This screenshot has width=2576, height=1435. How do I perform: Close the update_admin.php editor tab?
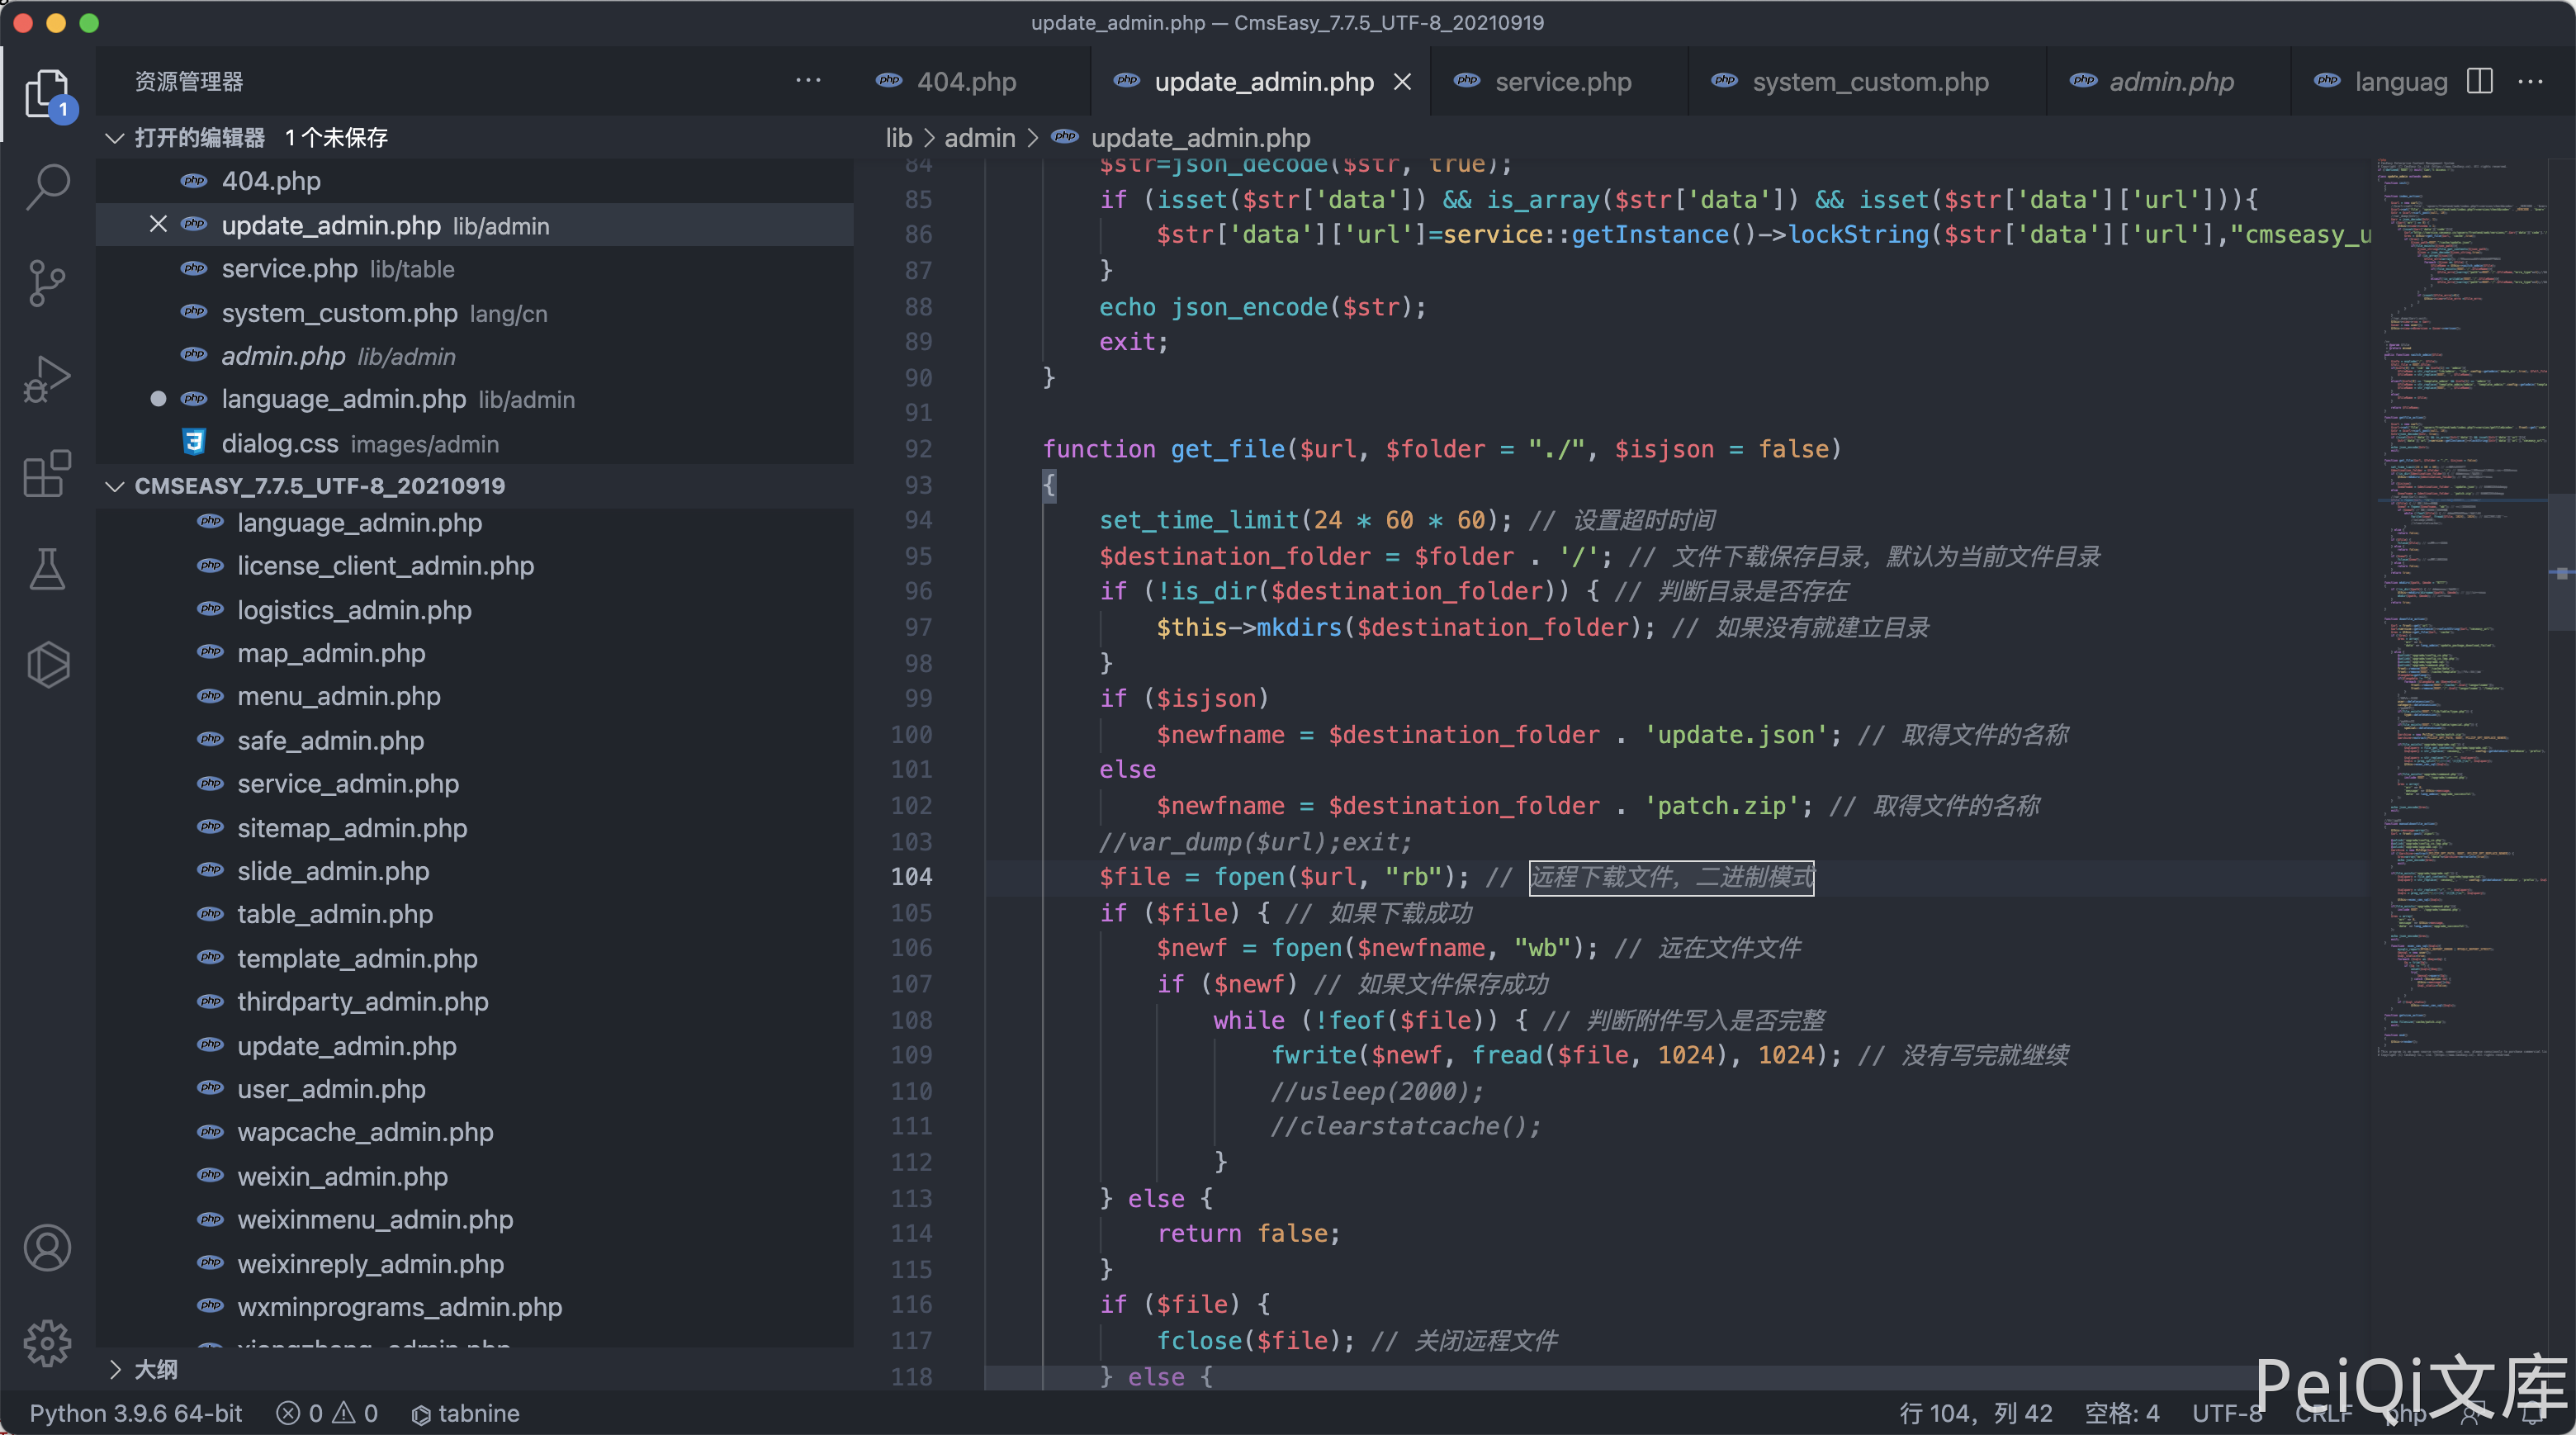coord(1403,82)
